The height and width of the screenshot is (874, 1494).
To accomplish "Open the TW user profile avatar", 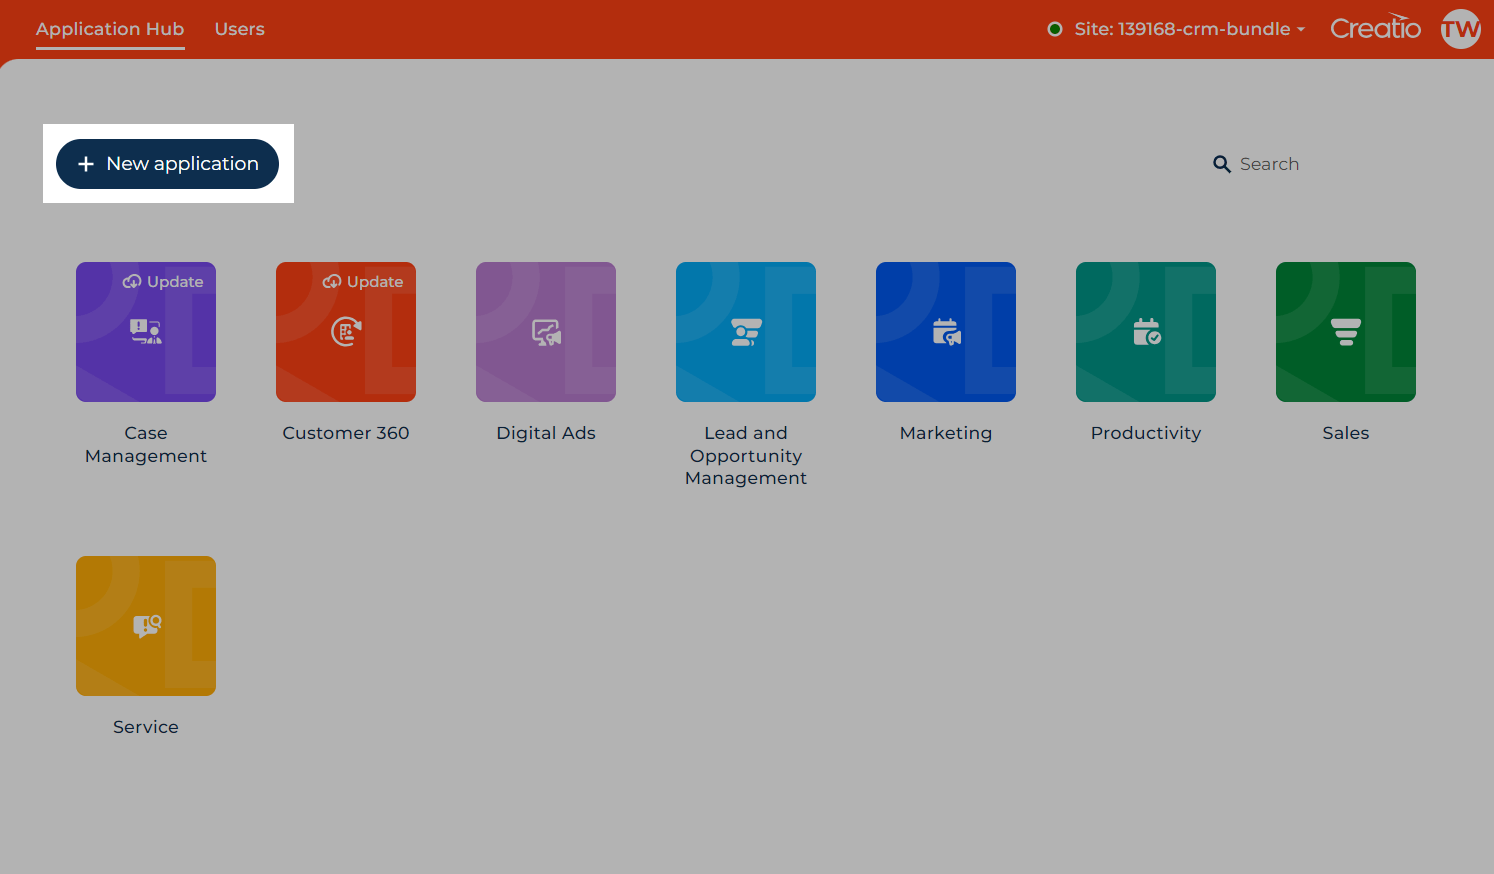I will click(x=1460, y=29).
